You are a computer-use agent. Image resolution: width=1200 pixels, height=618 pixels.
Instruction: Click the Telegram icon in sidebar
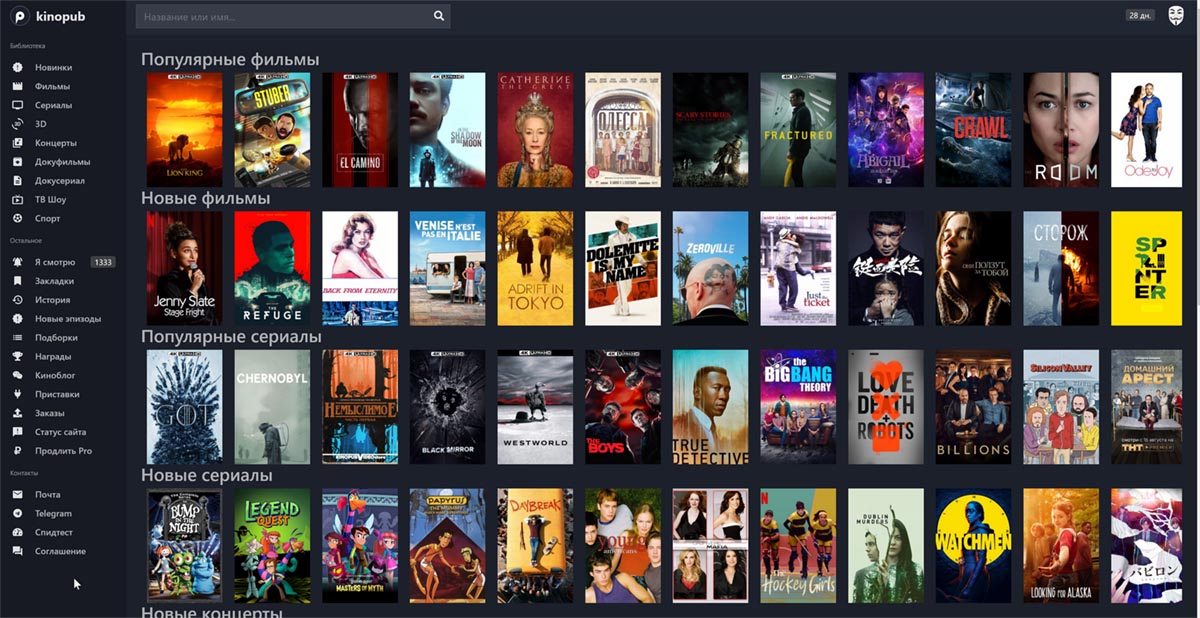click(17, 513)
